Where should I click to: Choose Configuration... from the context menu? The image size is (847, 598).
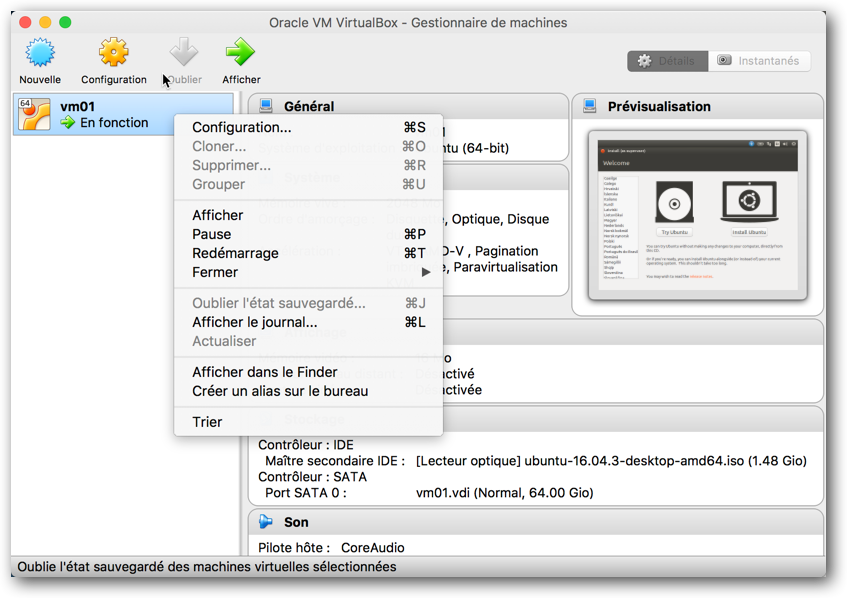(x=308, y=127)
